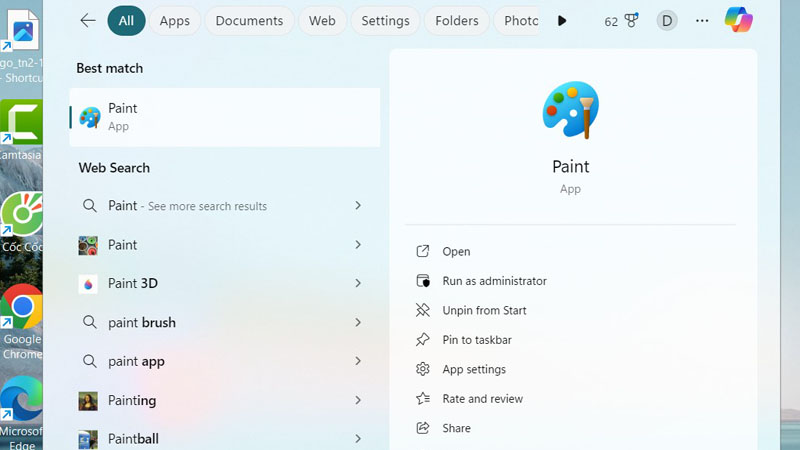
Task: Switch to the Photos filter tab
Action: point(517,20)
